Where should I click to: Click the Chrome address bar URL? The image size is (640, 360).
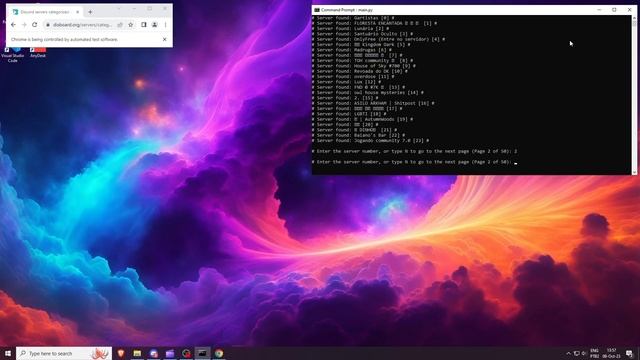pos(82,25)
